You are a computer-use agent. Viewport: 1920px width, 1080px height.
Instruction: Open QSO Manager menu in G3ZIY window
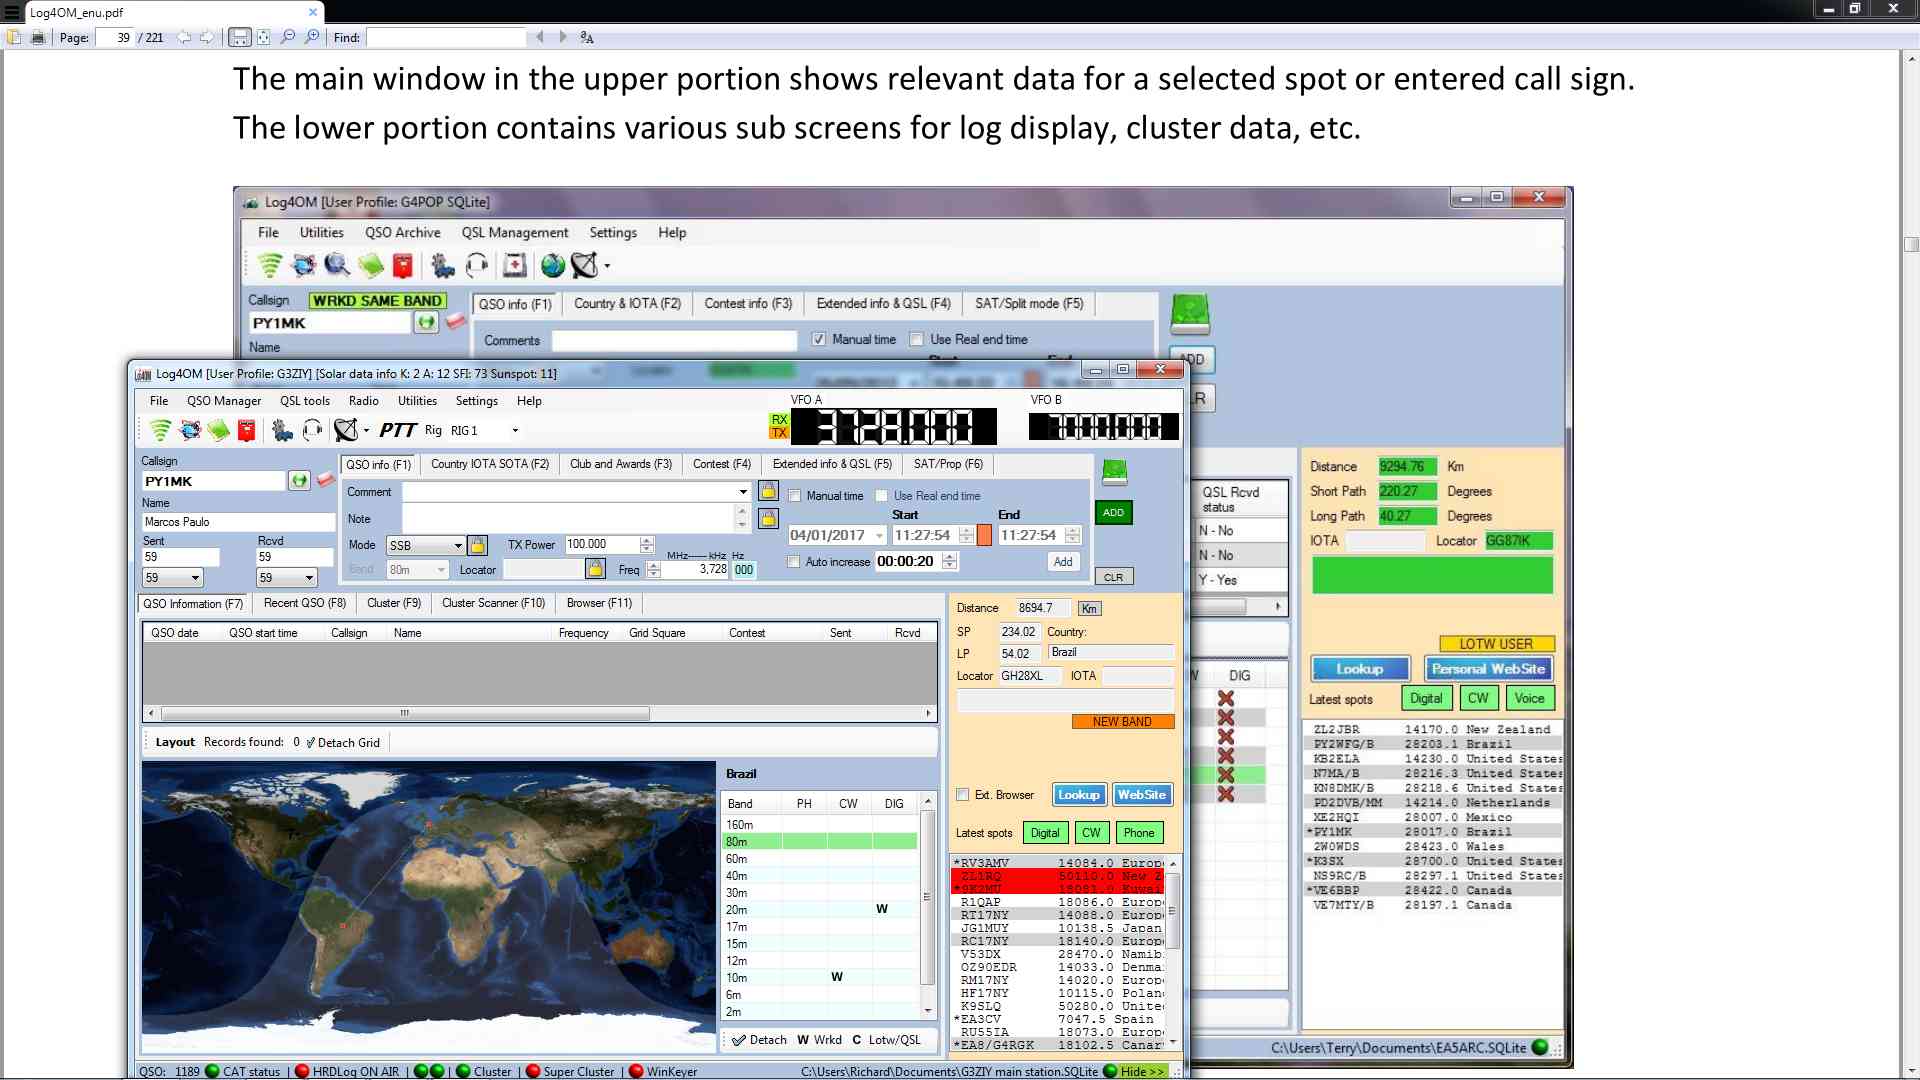coord(224,401)
